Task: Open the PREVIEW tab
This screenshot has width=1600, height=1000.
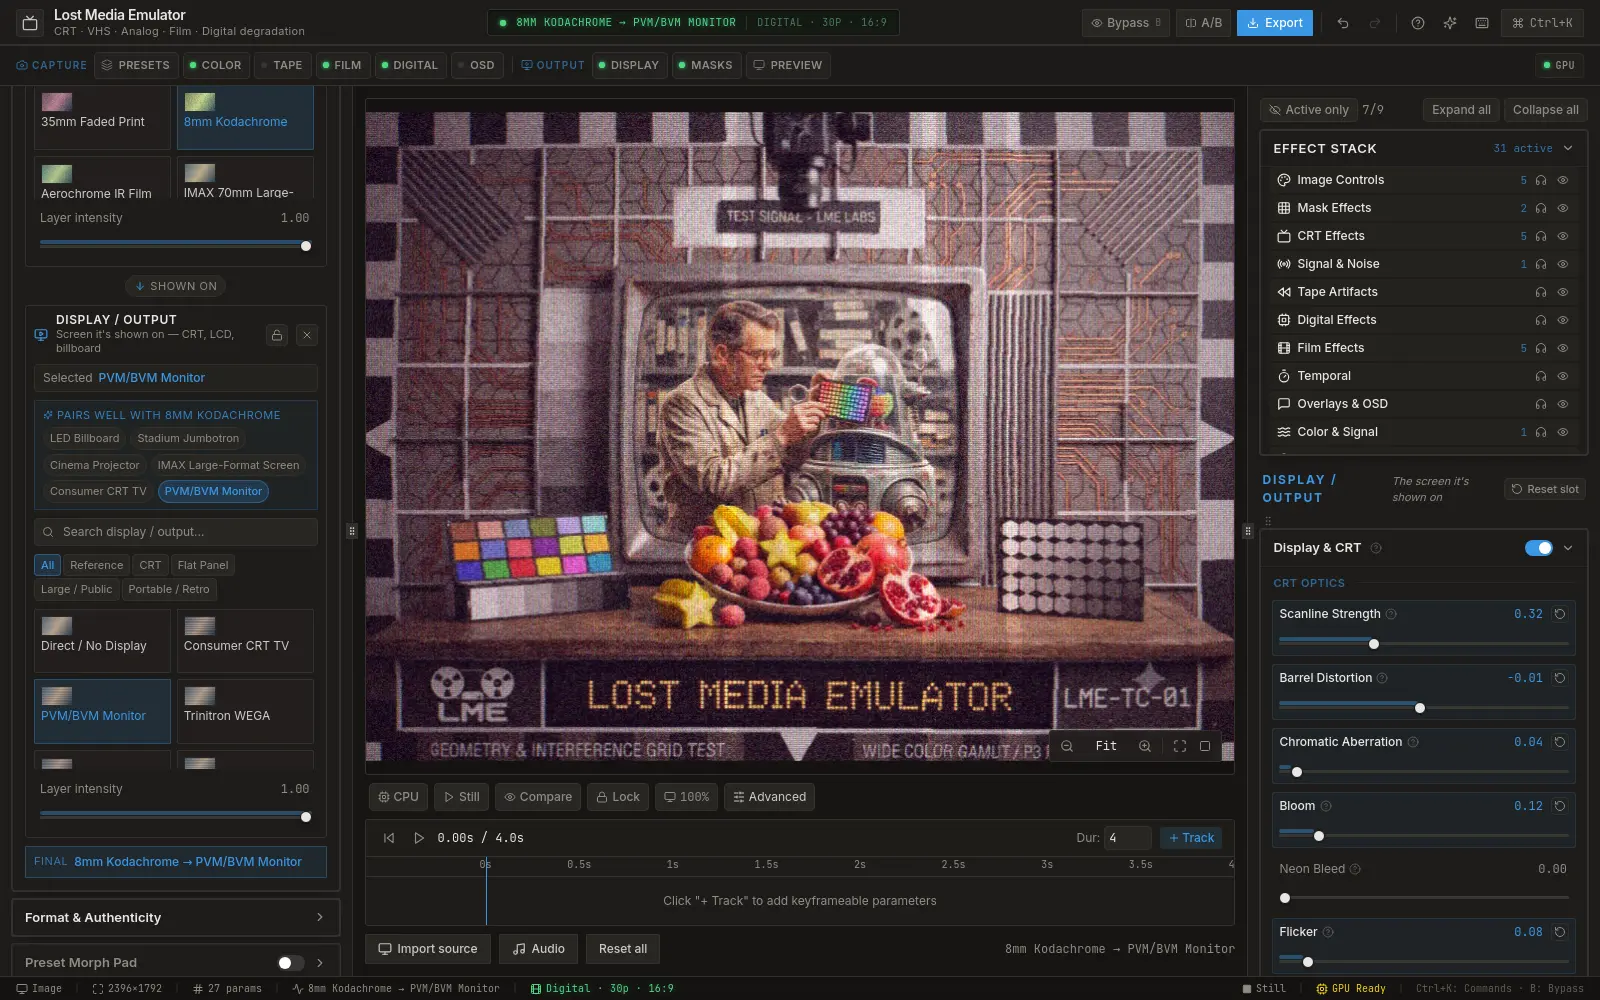Action: tap(787, 65)
